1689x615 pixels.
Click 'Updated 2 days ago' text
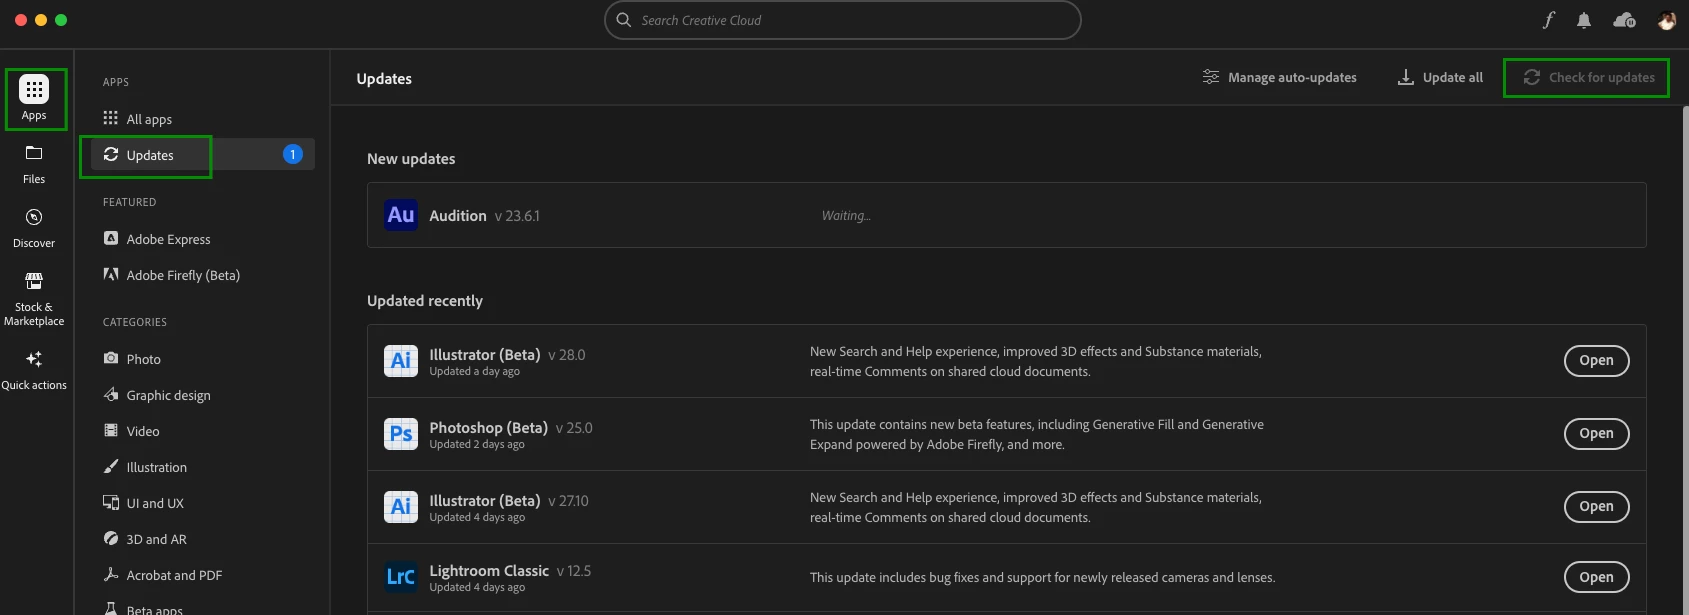point(477,444)
